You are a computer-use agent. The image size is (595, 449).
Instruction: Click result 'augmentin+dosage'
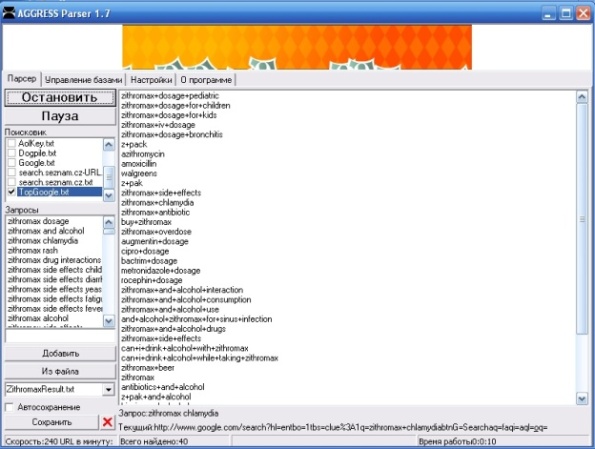(x=154, y=241)
